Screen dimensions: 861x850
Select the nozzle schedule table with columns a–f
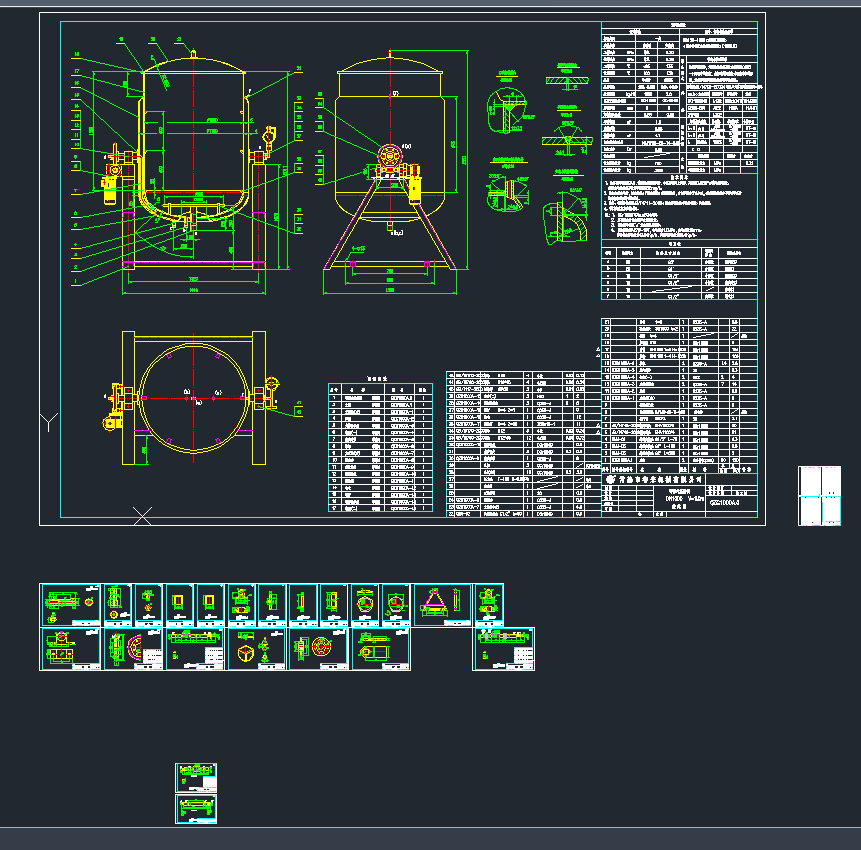pyautogui.click(x=679, y=270)
